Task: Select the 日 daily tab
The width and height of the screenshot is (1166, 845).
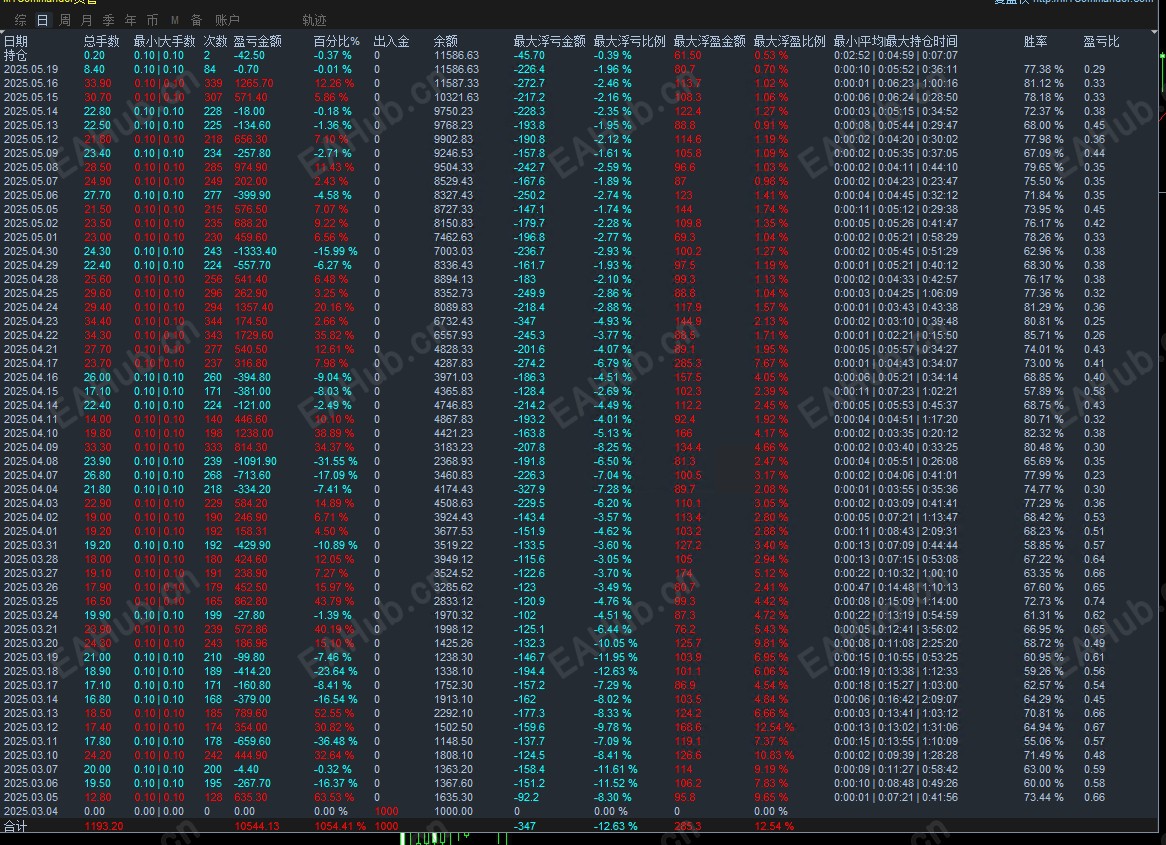Action: tap(42, 20)
